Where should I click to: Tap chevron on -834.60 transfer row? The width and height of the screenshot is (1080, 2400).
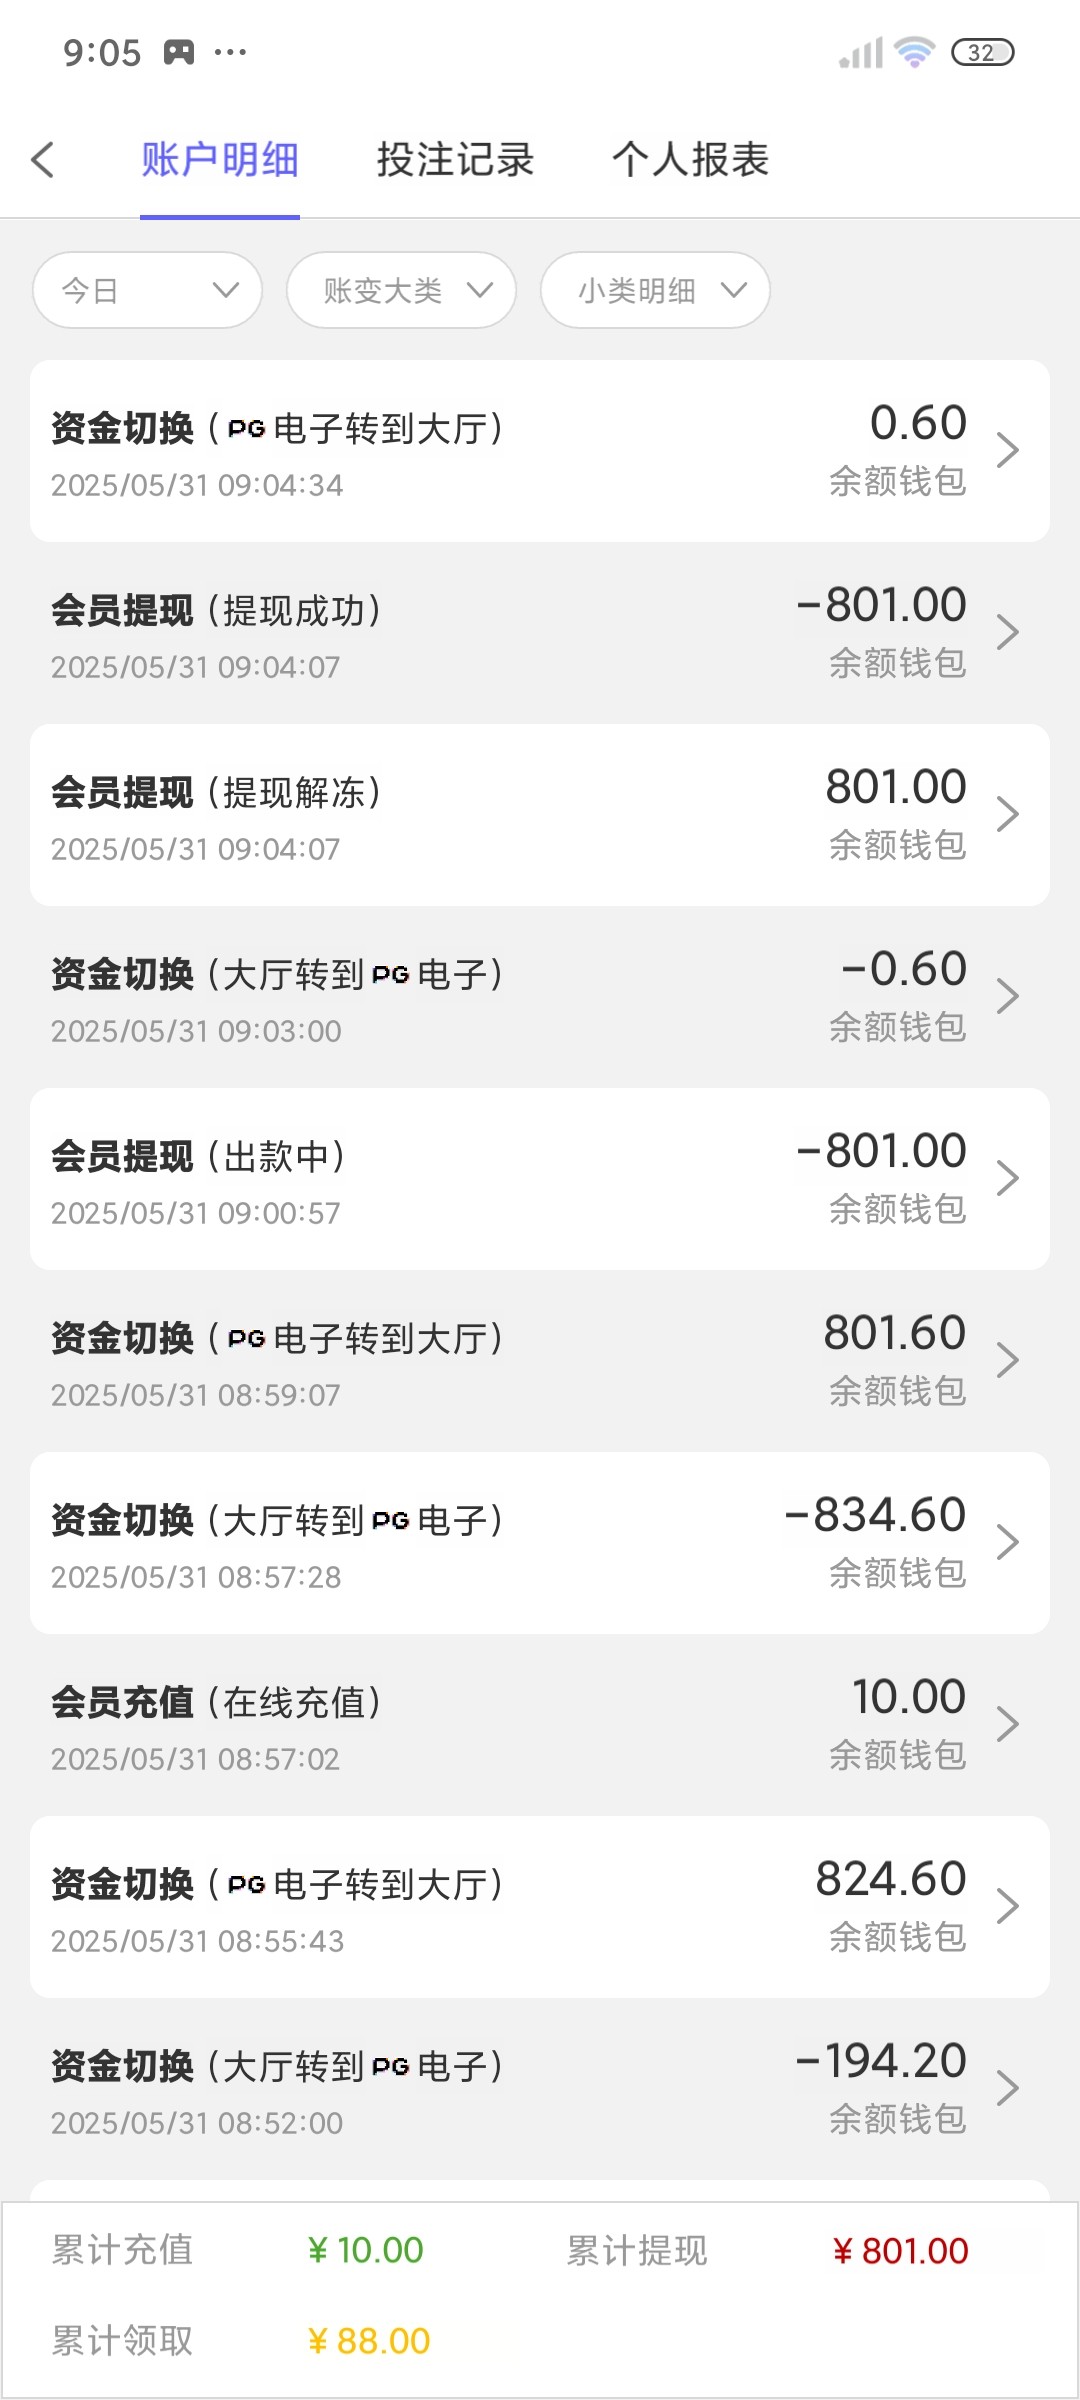point(1008,1542)
